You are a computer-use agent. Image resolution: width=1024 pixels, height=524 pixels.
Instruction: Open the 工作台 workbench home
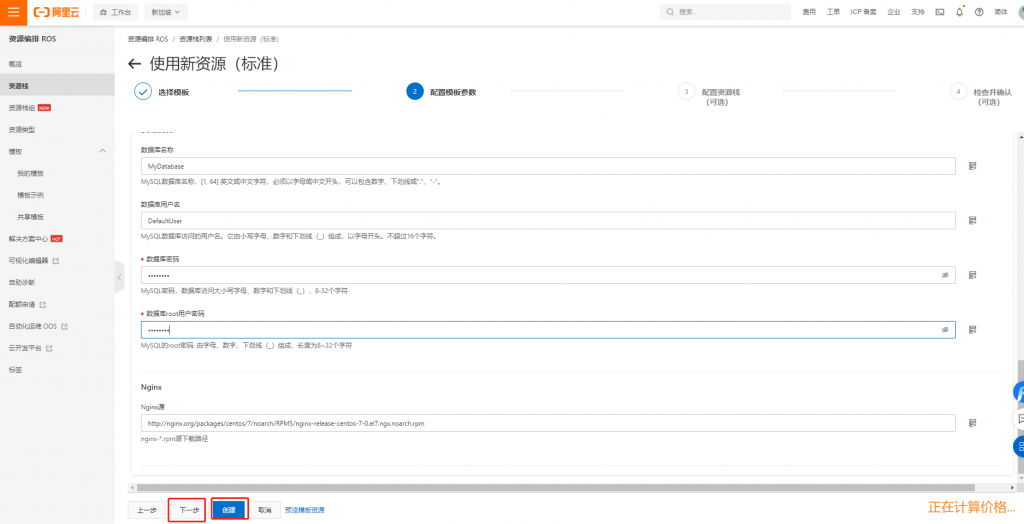(x=115, y=12)
